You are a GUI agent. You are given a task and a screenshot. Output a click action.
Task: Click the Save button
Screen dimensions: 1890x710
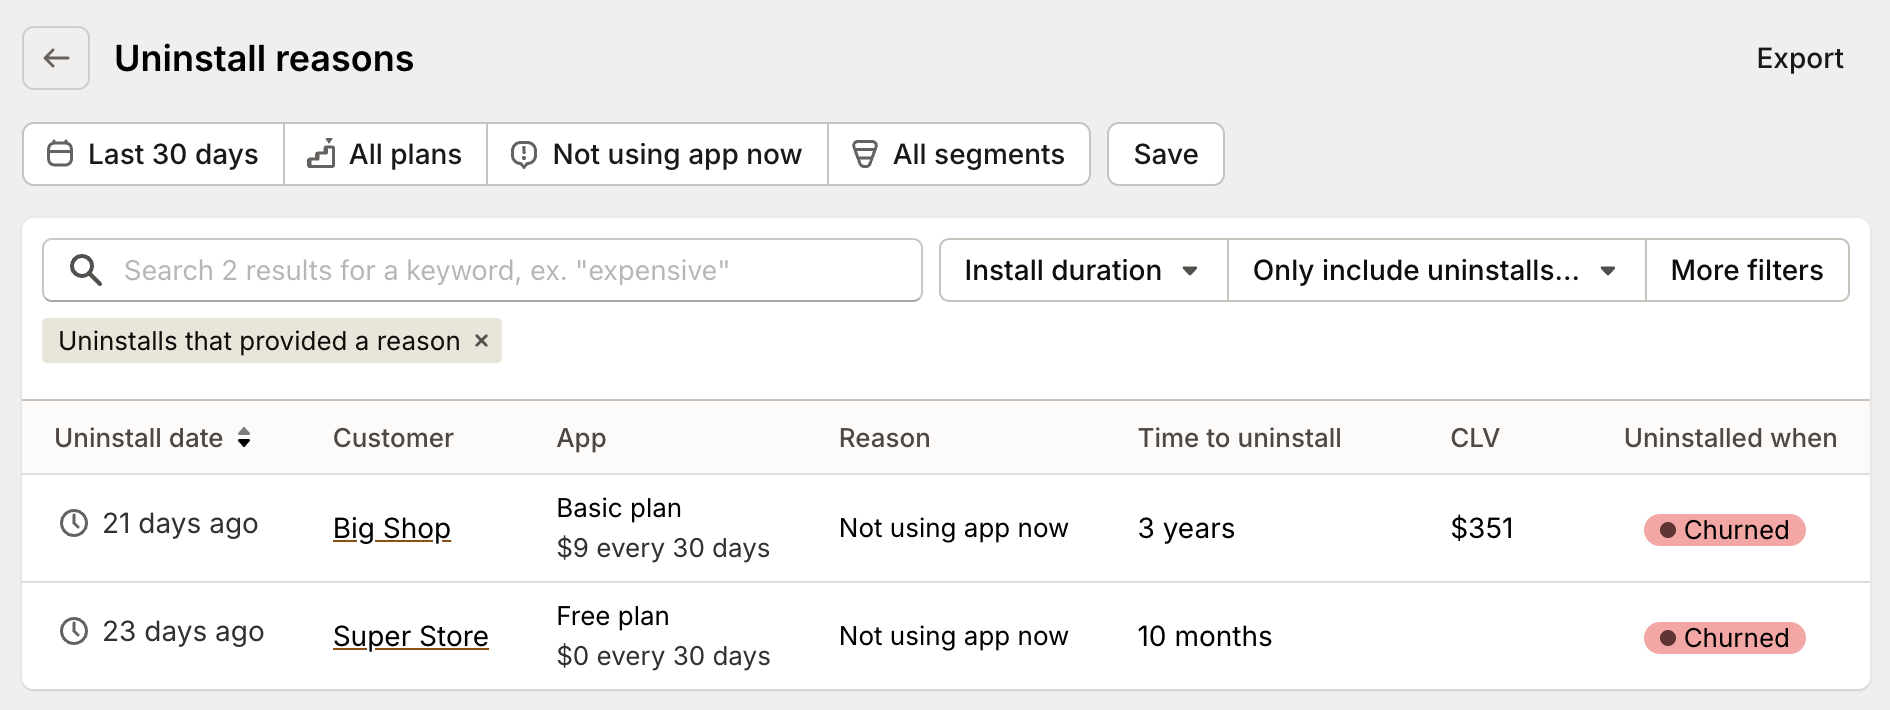pyautogui.click(x=1165, y=154)
